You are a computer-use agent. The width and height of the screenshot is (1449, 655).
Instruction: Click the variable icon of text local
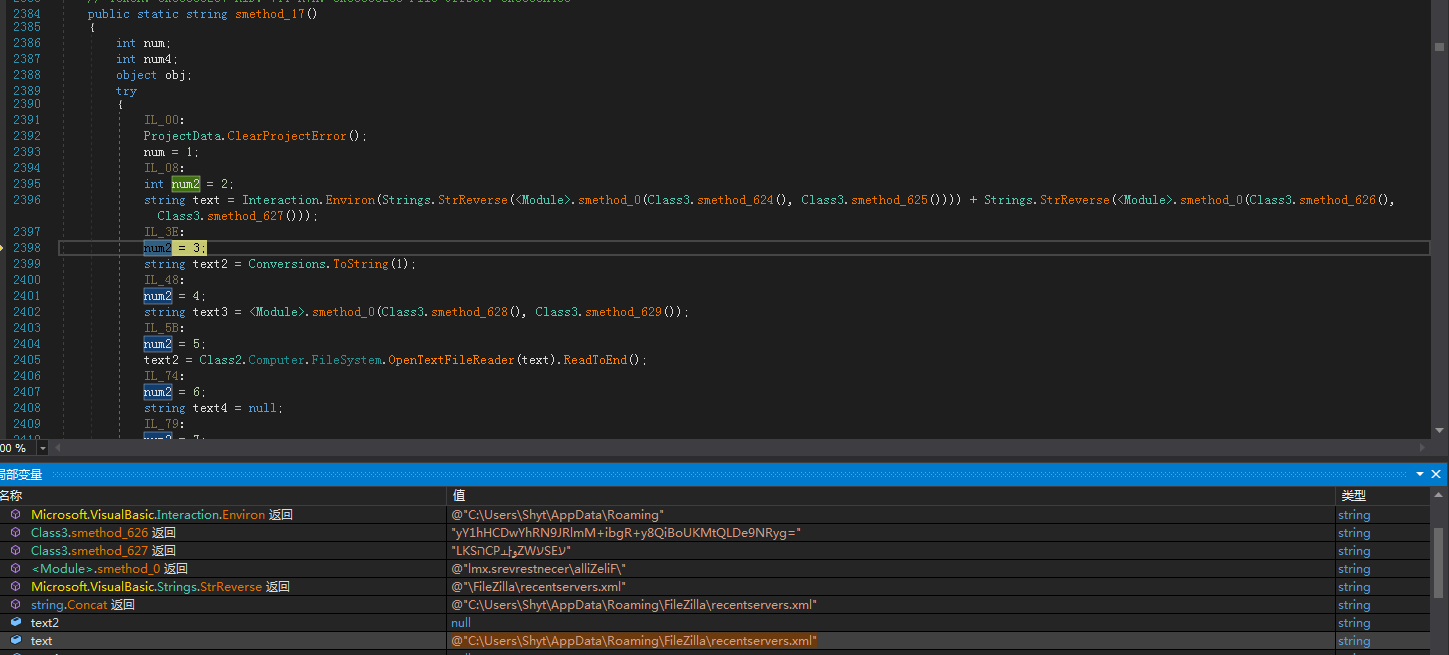[x=15, y=641]
